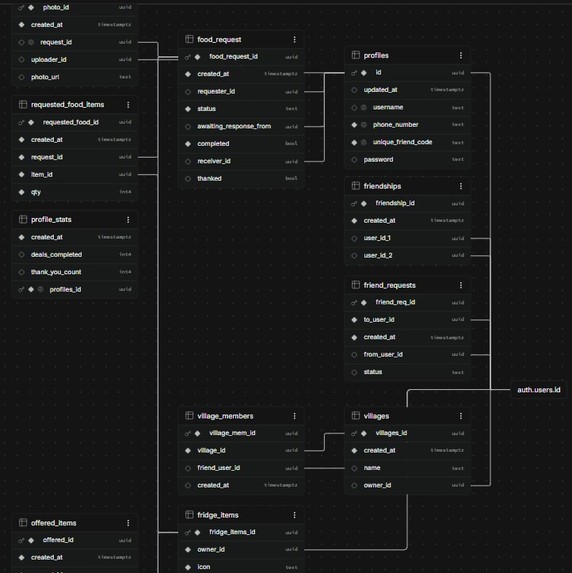The width and height of the screenshot is (572, 573).
Task: Click the owner_id column in fridge_items
Action: coord(241,550)
